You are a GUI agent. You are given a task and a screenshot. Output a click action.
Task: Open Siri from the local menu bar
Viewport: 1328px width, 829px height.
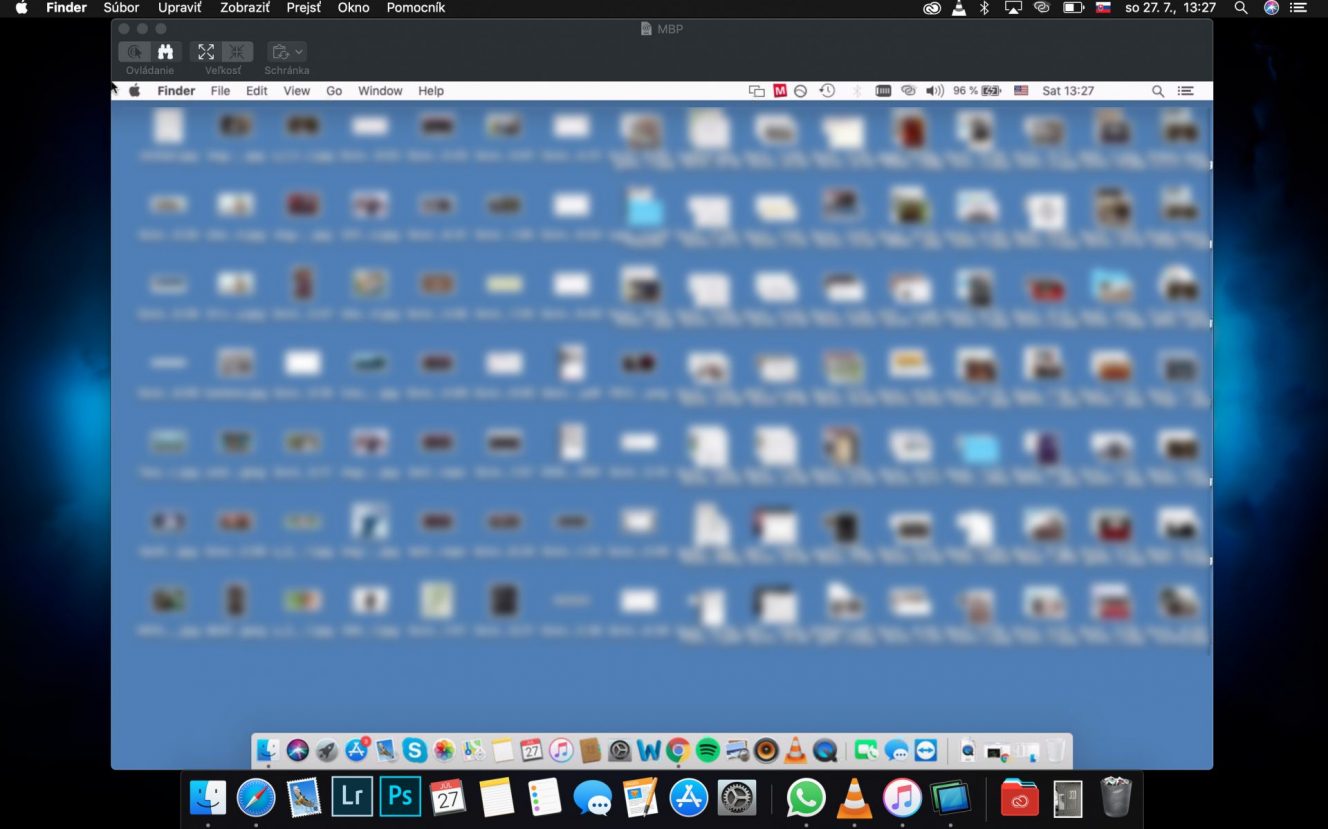click(x=1271, y=8)
